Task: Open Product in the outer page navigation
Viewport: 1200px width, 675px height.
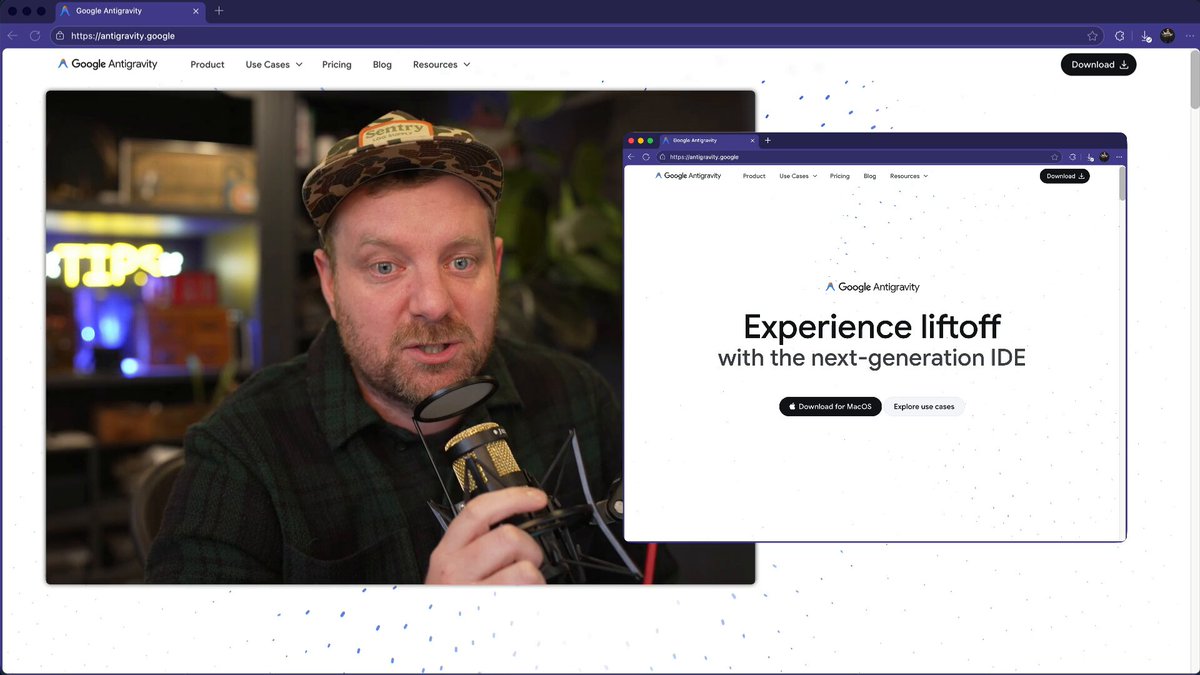Action: (207, 64)
